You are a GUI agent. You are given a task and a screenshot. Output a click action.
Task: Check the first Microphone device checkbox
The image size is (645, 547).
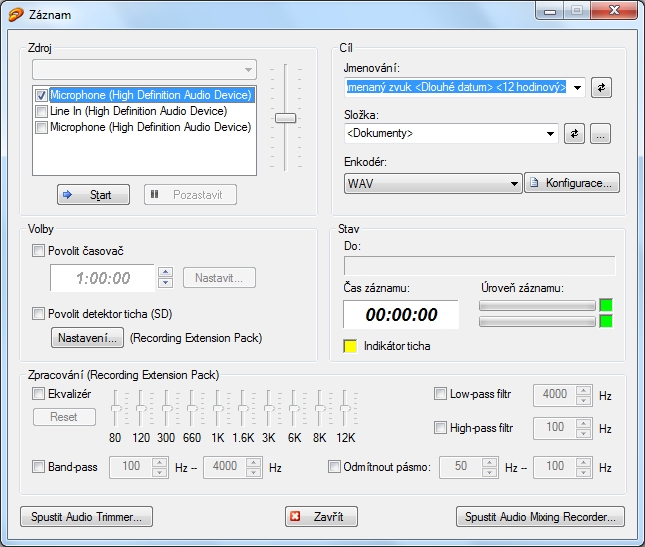41,95
